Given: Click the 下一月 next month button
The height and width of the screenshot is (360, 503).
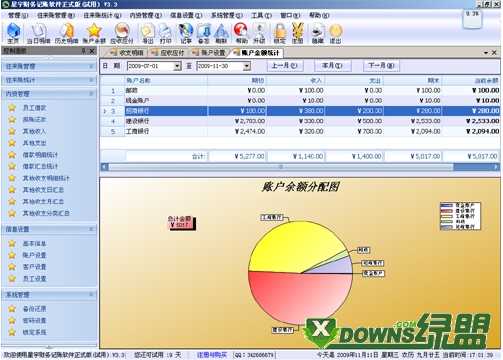Looking at the screenshot, I should (381, 66).
